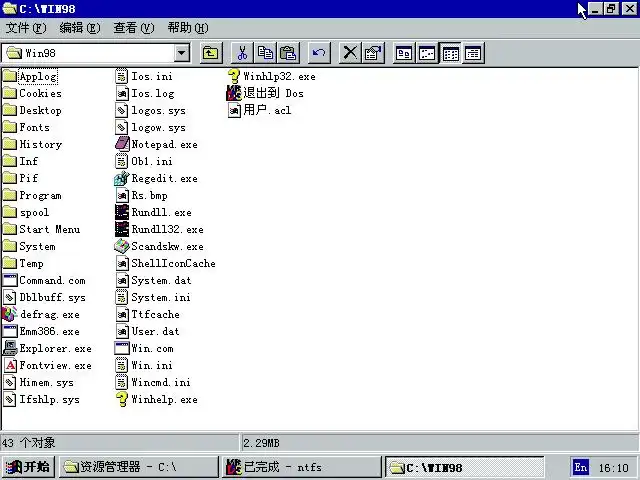Switch to 资源管理器 - C:\ taskbar button

[139, 467]
